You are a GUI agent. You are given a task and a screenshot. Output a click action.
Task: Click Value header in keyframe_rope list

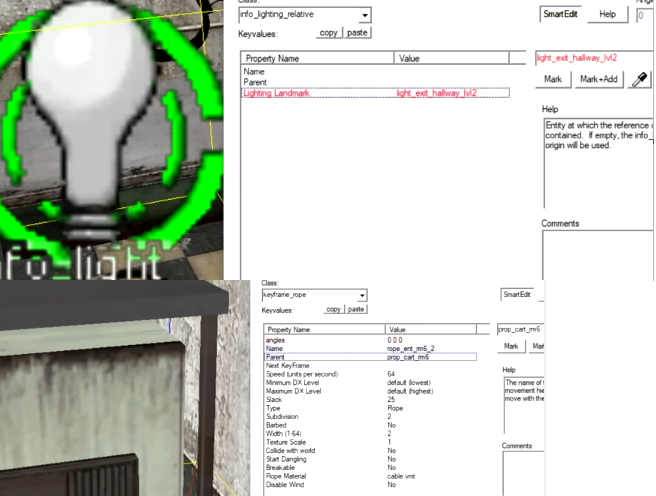click(430, 330)
